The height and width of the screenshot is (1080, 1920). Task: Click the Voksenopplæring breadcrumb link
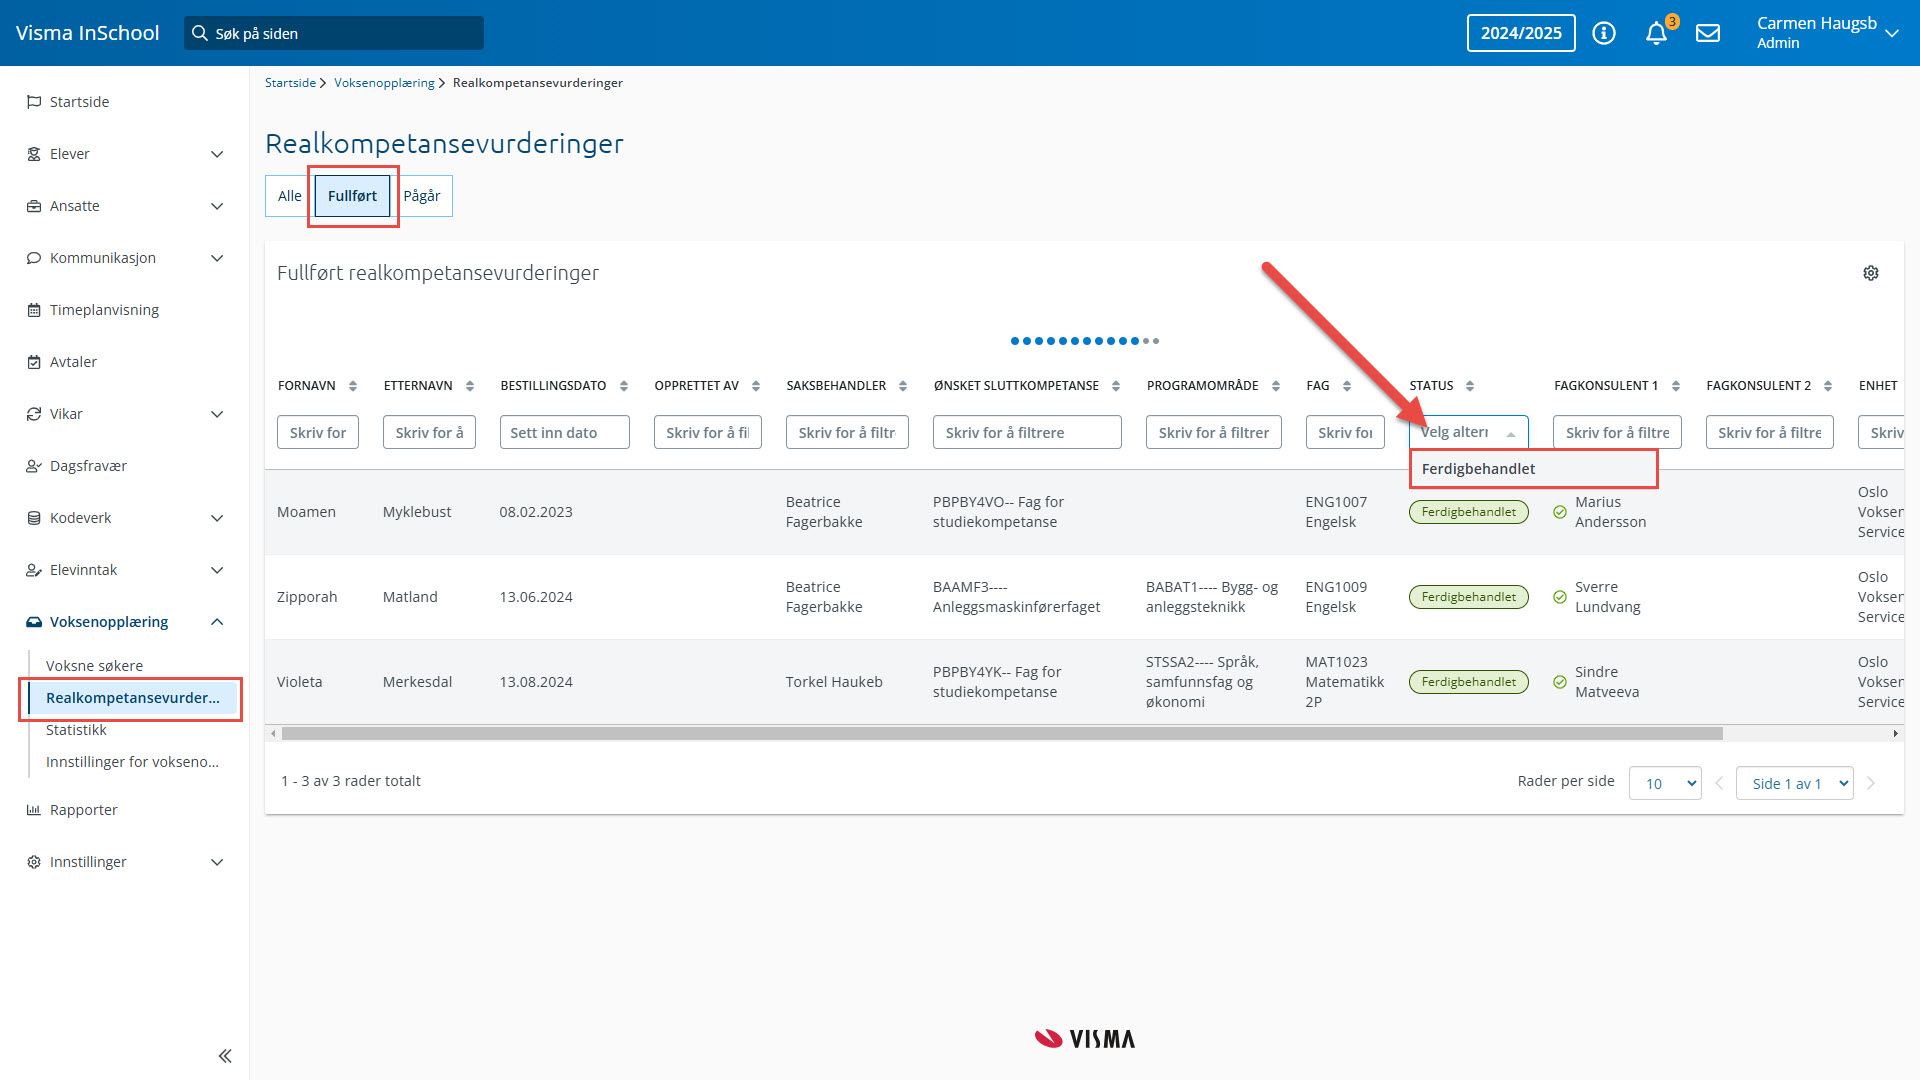pos(384,83)
